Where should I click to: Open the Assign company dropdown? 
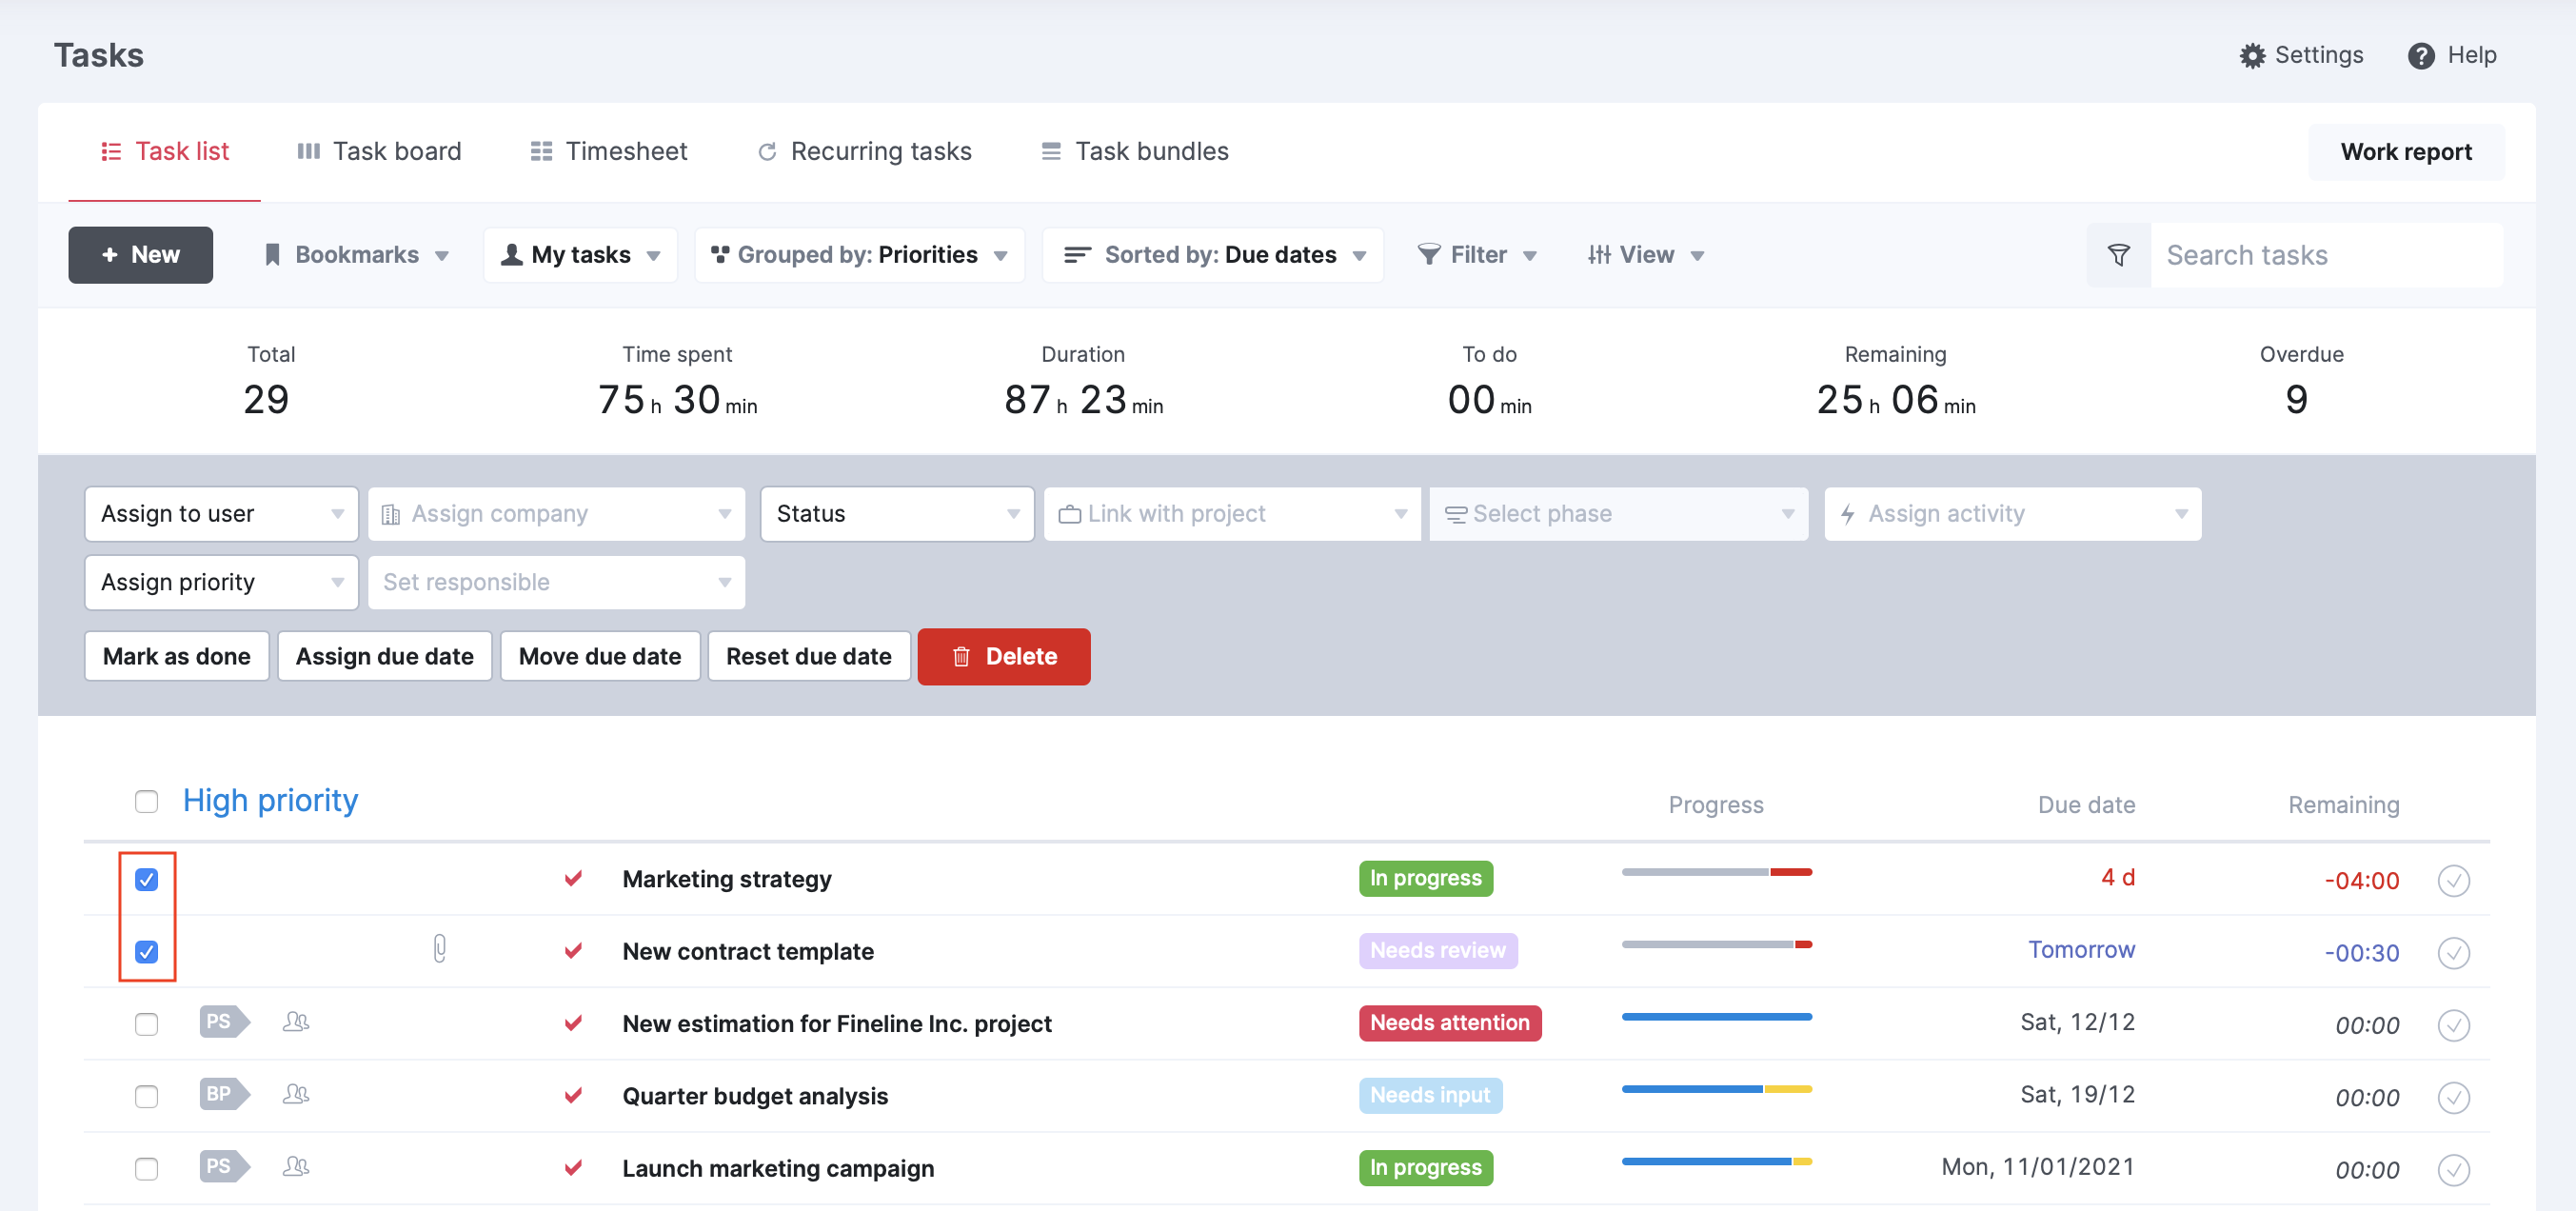(x=556, y=514)
